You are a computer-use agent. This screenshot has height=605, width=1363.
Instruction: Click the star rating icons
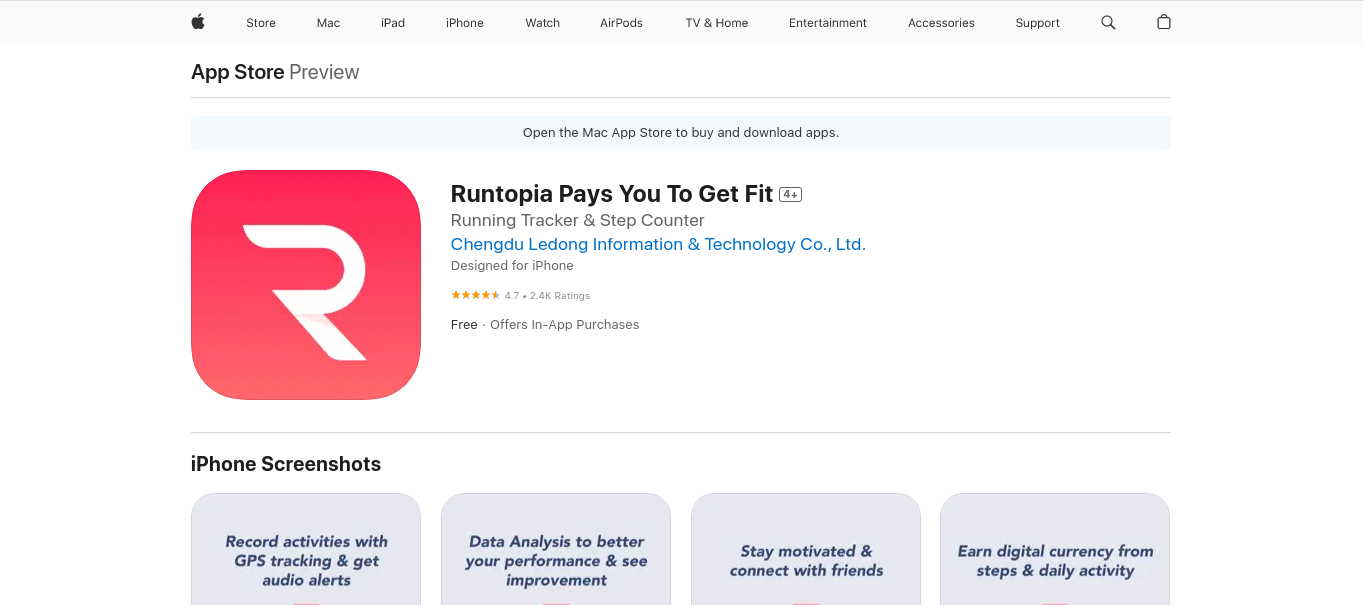pyautogui.click(x=476, y=295)
